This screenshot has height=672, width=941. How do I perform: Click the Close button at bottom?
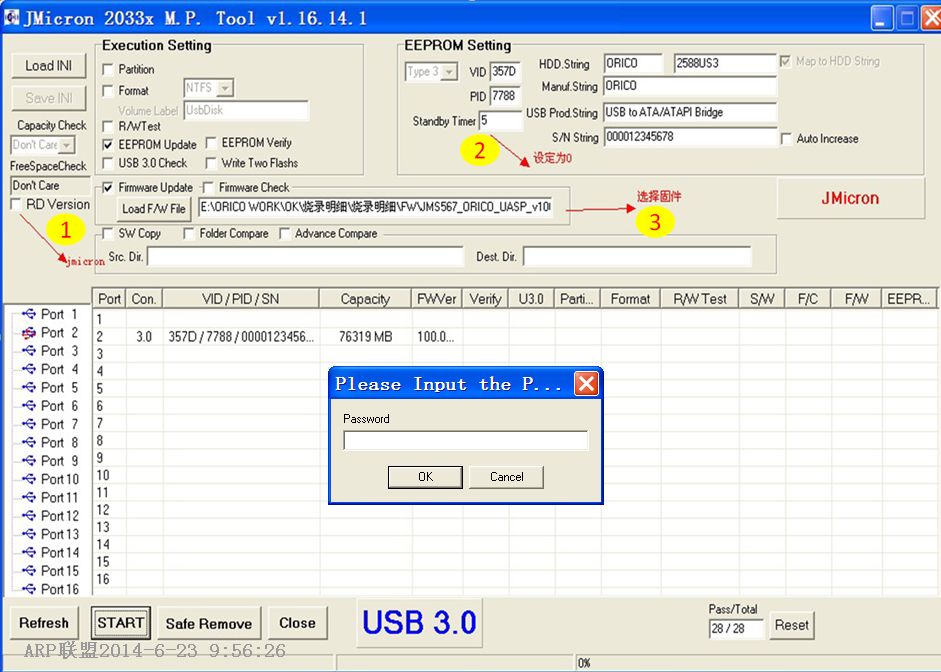coord(297,623)
